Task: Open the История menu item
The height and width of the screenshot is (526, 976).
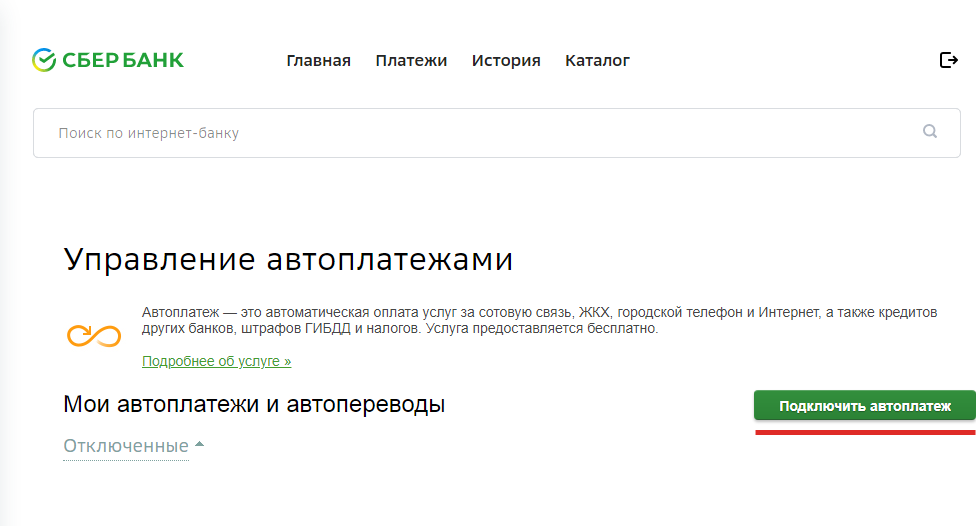Action: 506,61
